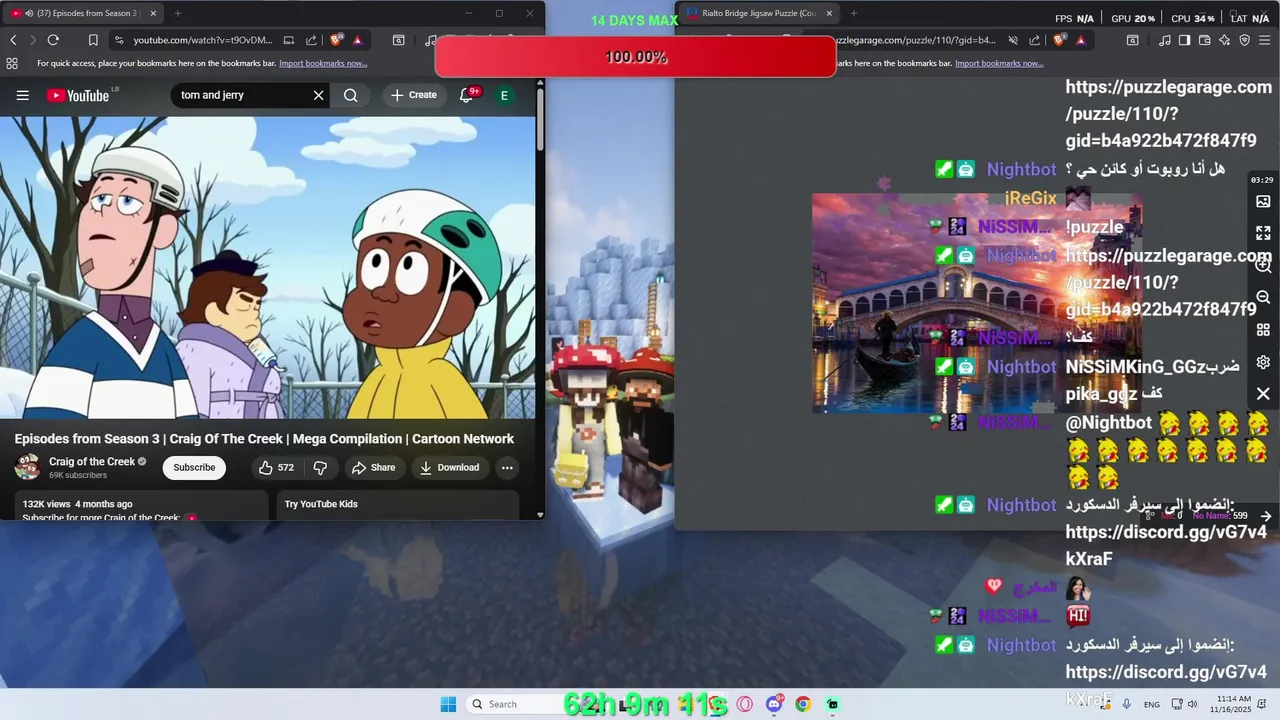
Task: Open ENG language switcher in tray
Action: pyautogui.click(x=1152, y=704)
